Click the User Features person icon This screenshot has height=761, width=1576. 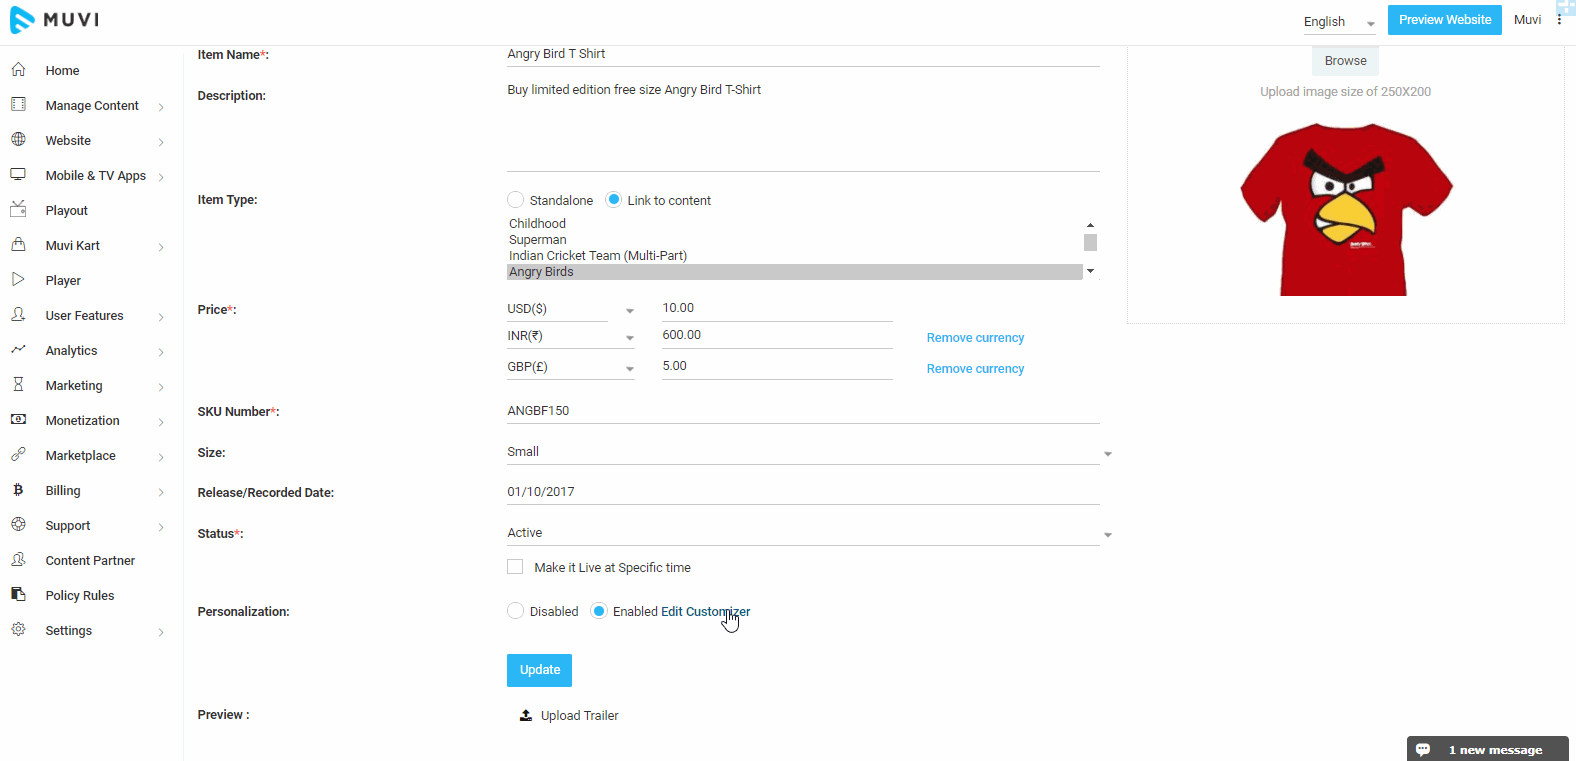pos(18,314)
